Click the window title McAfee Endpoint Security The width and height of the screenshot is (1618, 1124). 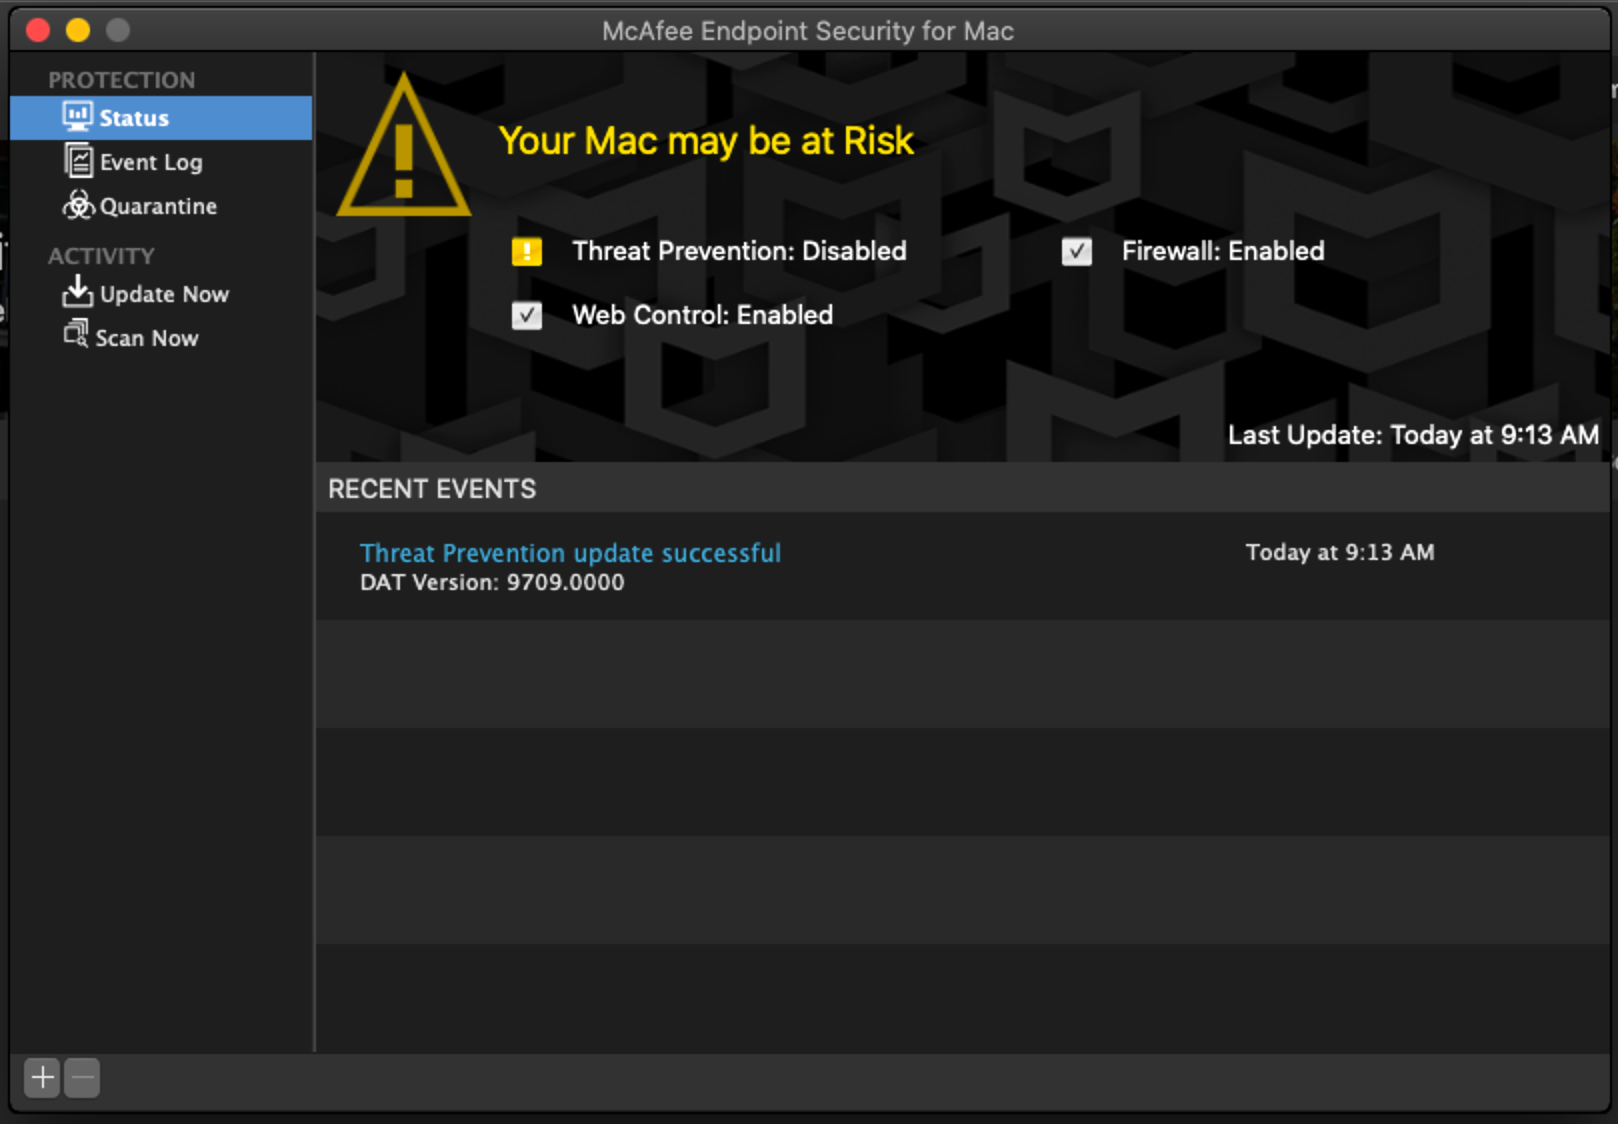(x=808, y=31)
